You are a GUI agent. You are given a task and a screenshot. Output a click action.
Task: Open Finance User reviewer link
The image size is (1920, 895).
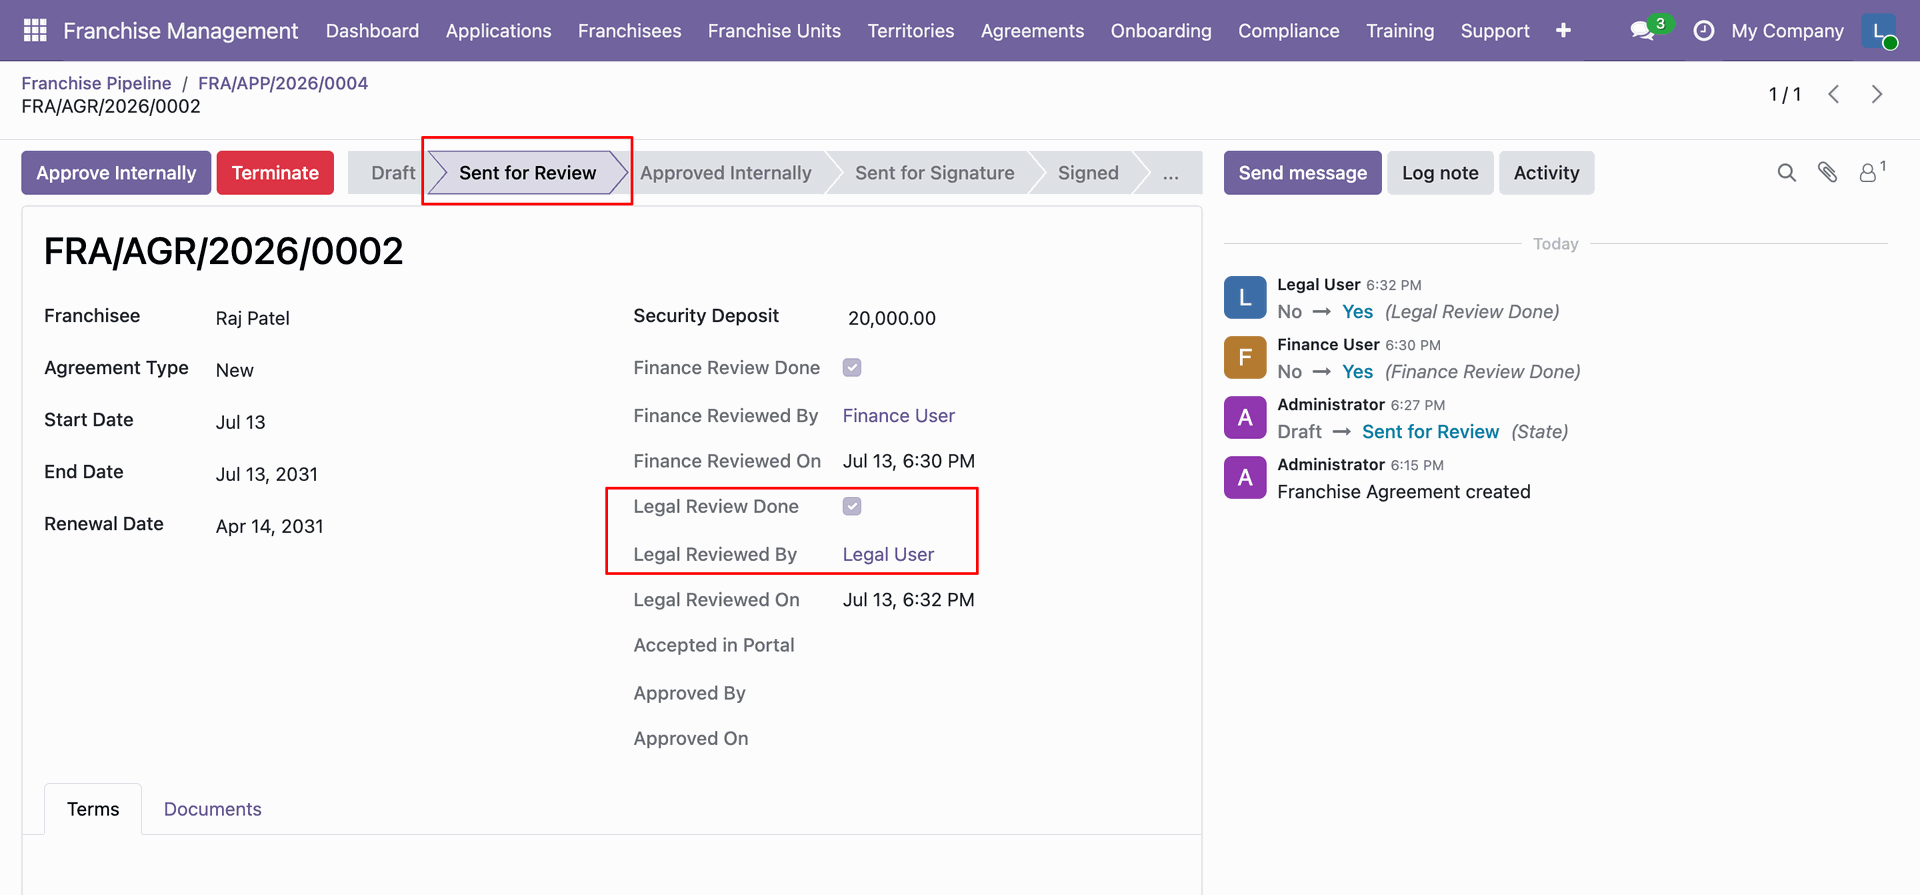click(x=898, y=416)
